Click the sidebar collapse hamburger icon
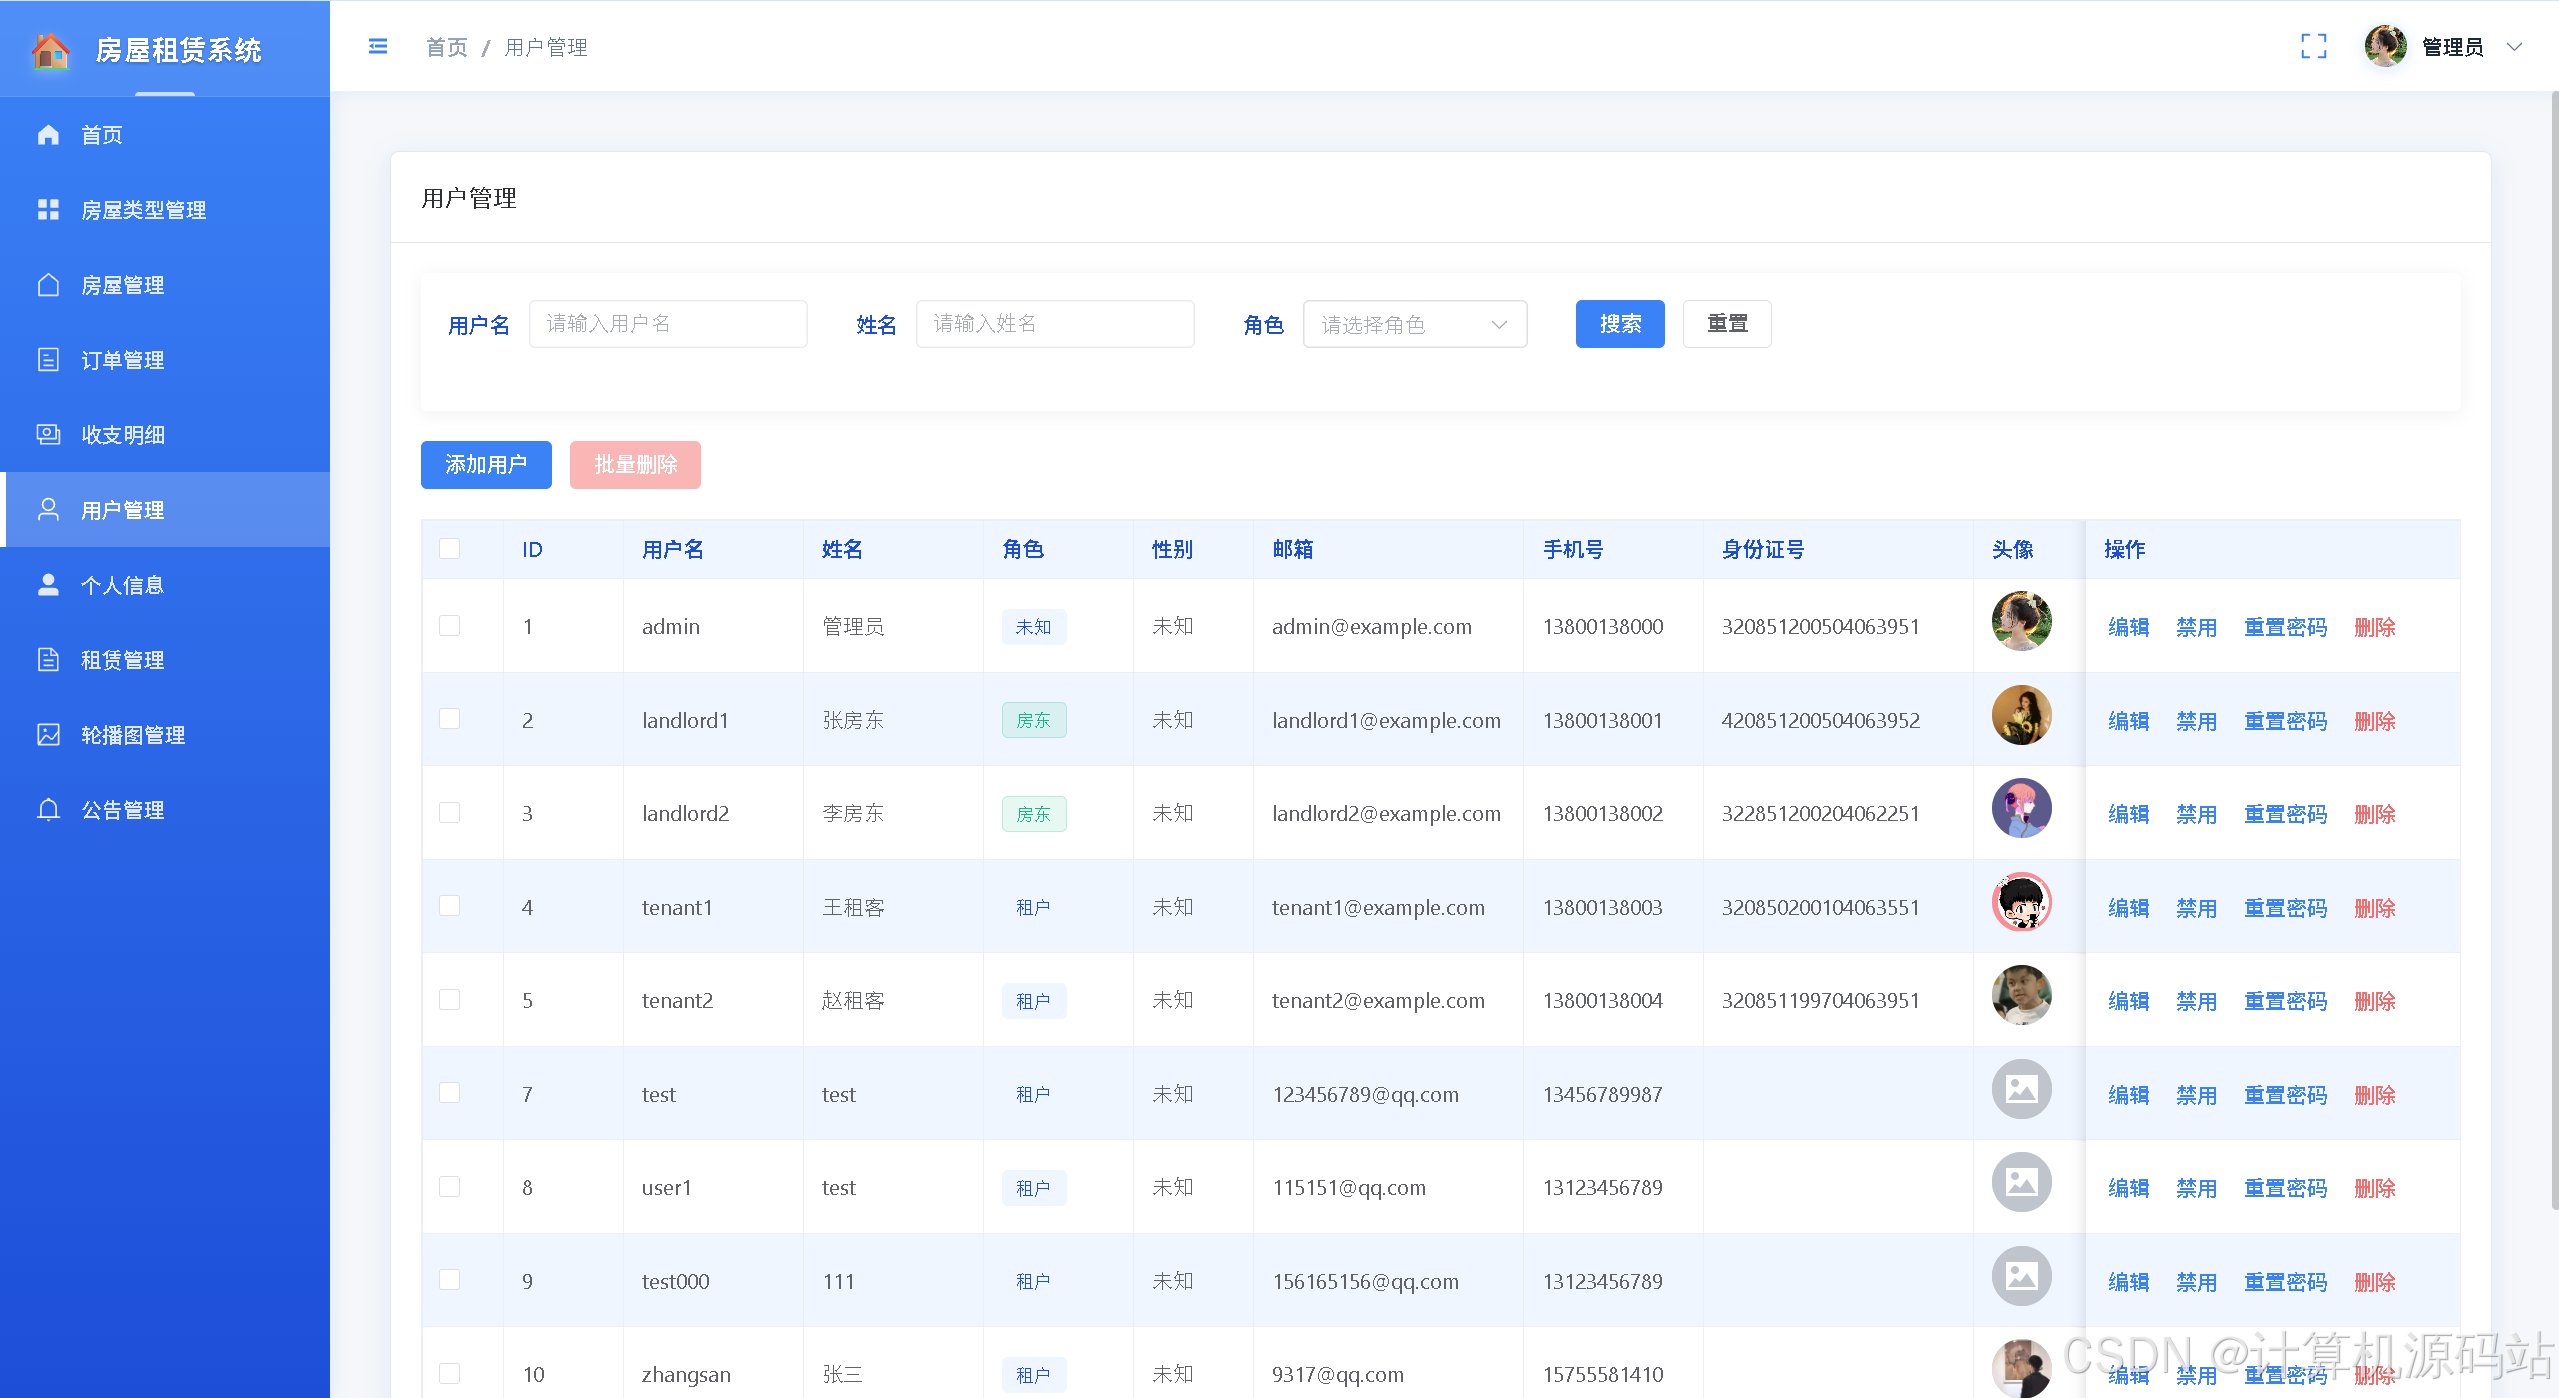The width and height of the screenshot is (2559, 1398). 378,47
